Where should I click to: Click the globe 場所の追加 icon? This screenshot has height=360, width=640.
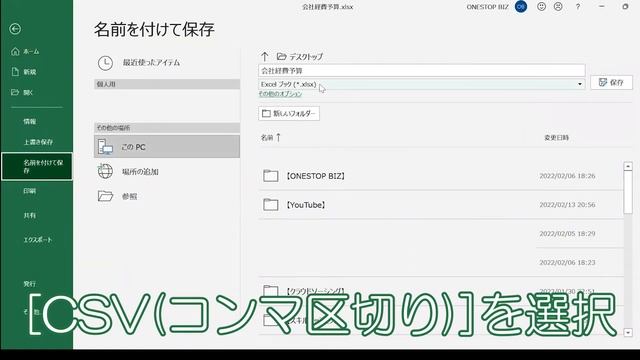[105, 171]
